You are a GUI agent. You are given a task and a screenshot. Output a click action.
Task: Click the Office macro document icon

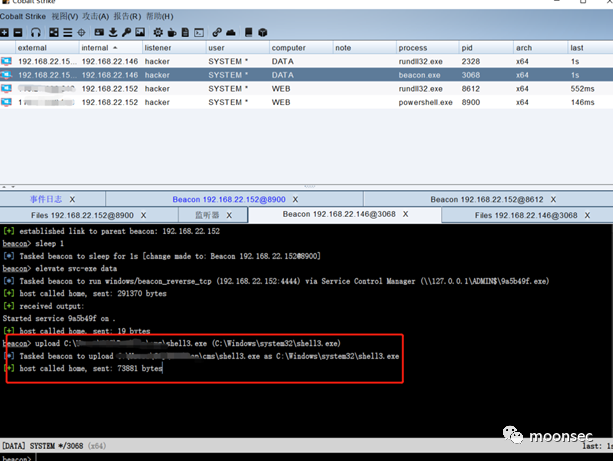[x=185, y=32]
